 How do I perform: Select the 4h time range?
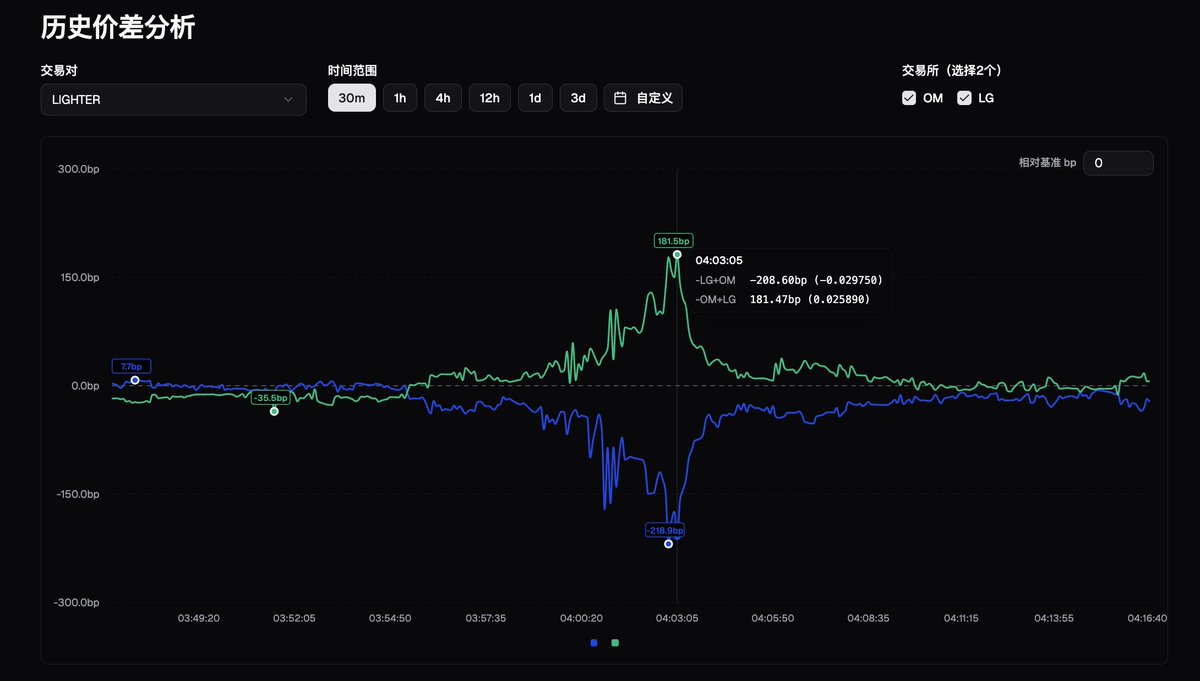(443, 98)
